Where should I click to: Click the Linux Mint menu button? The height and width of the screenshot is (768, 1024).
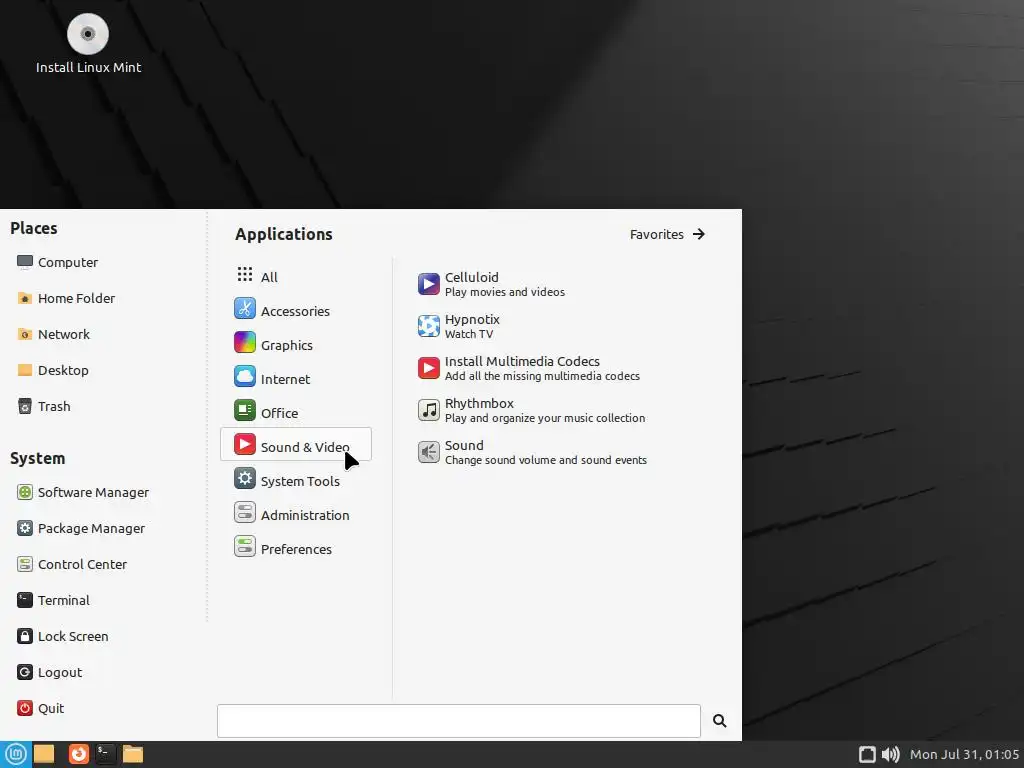(15, 754)
